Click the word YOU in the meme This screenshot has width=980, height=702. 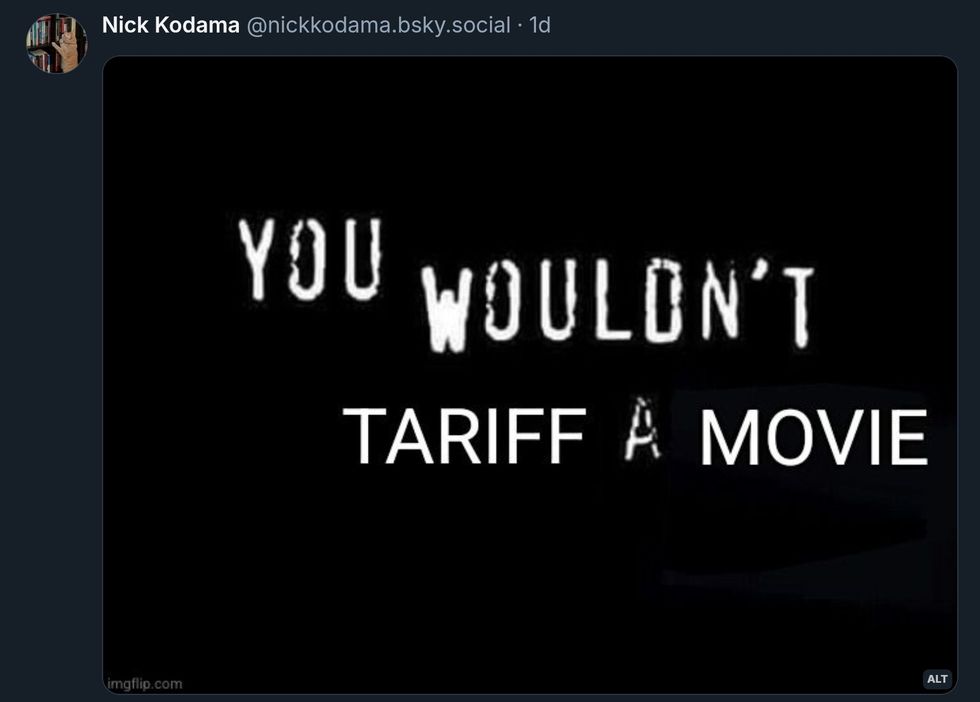tap(310, 259)
